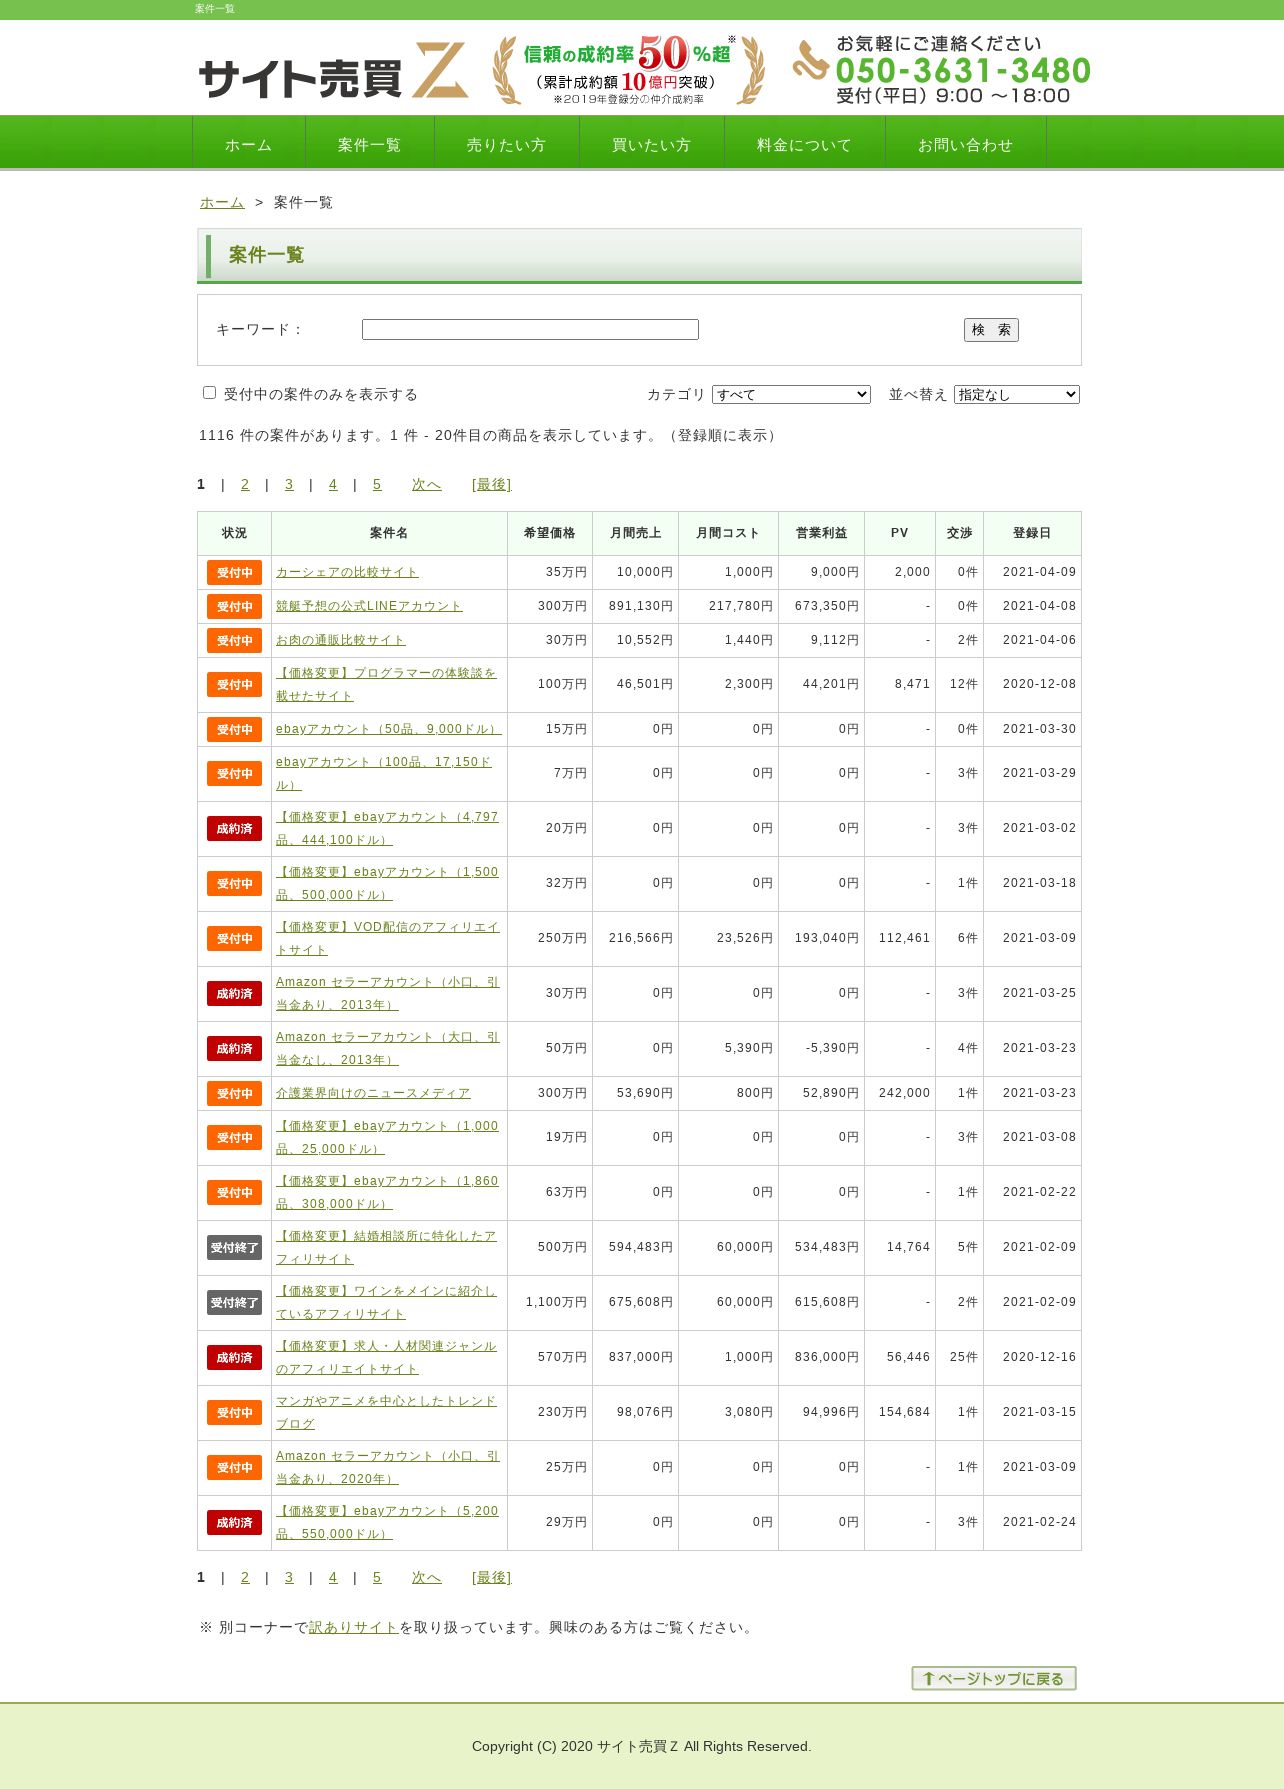Open 買いたい方 in the navigation bar

(x=652, y=144)
